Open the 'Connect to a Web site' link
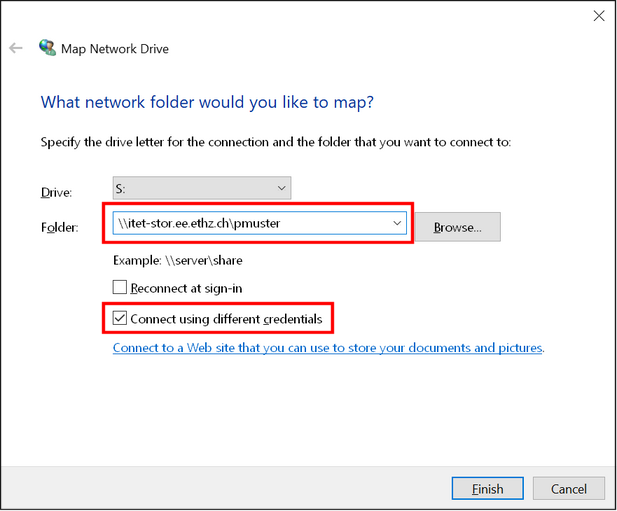 pyautogui.click(x=327, y=348)
